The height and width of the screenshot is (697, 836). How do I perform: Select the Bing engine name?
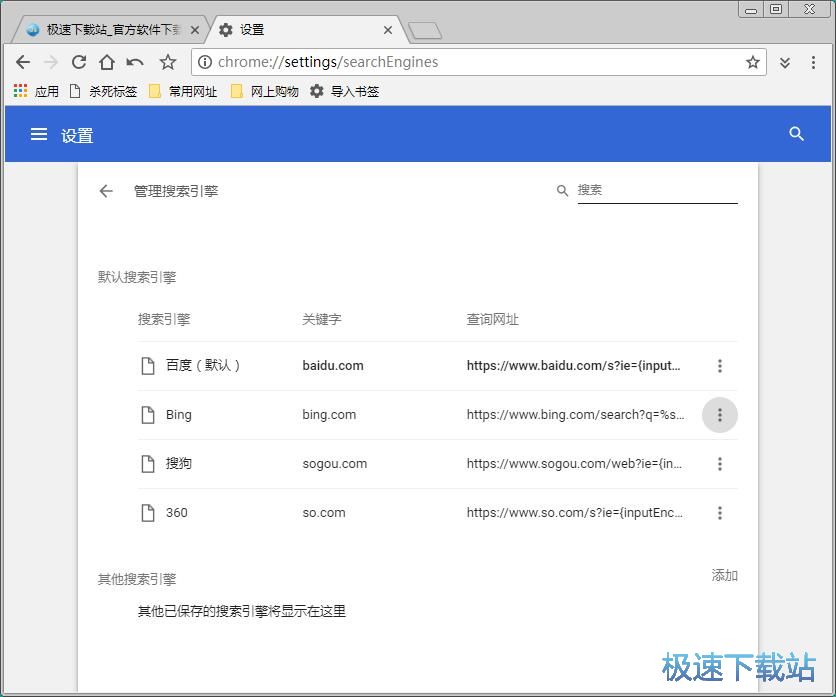[179, 415]
